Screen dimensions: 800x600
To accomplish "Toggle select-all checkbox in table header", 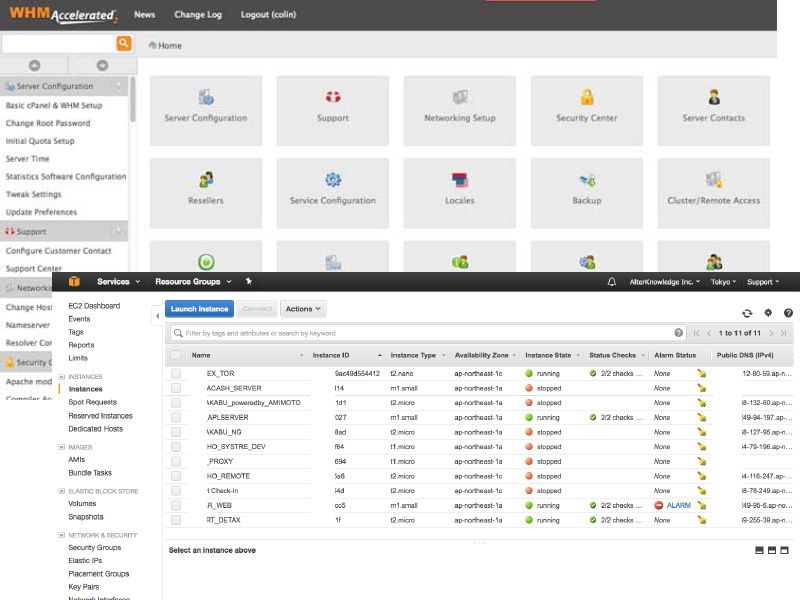I will 176,355.
